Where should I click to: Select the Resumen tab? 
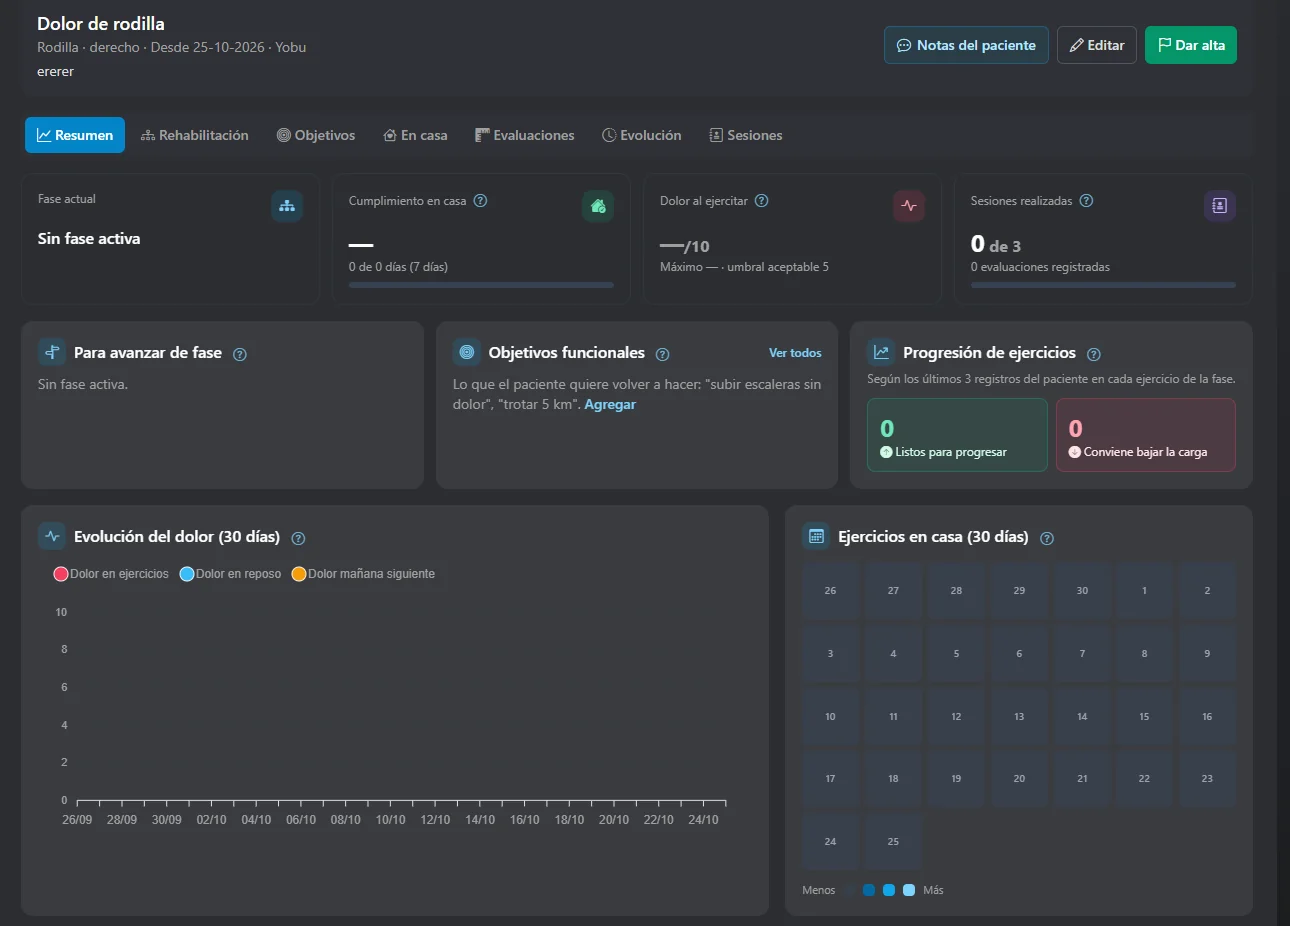click(x=75, y=135)
